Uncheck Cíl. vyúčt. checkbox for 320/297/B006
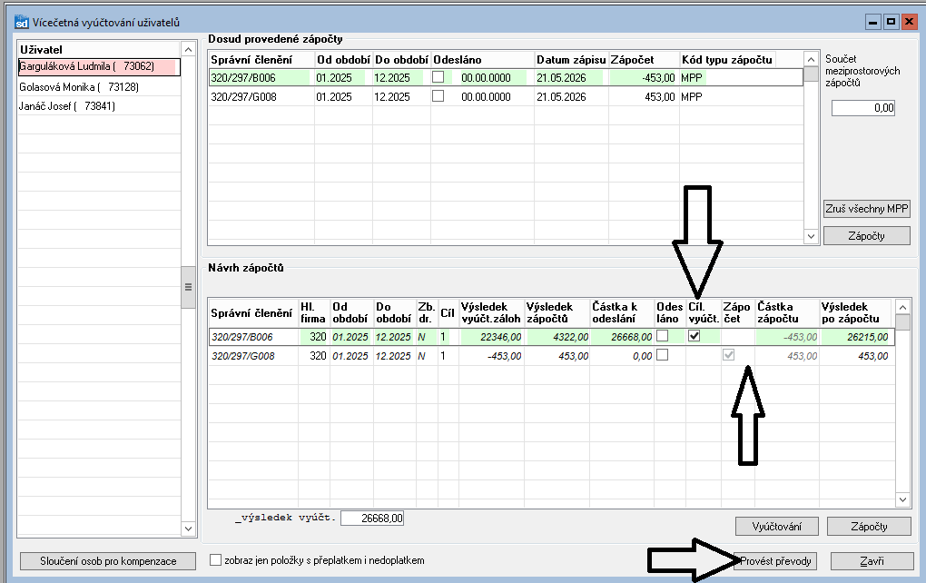Viewport: 926px width, 583px height. click(694, 336)
